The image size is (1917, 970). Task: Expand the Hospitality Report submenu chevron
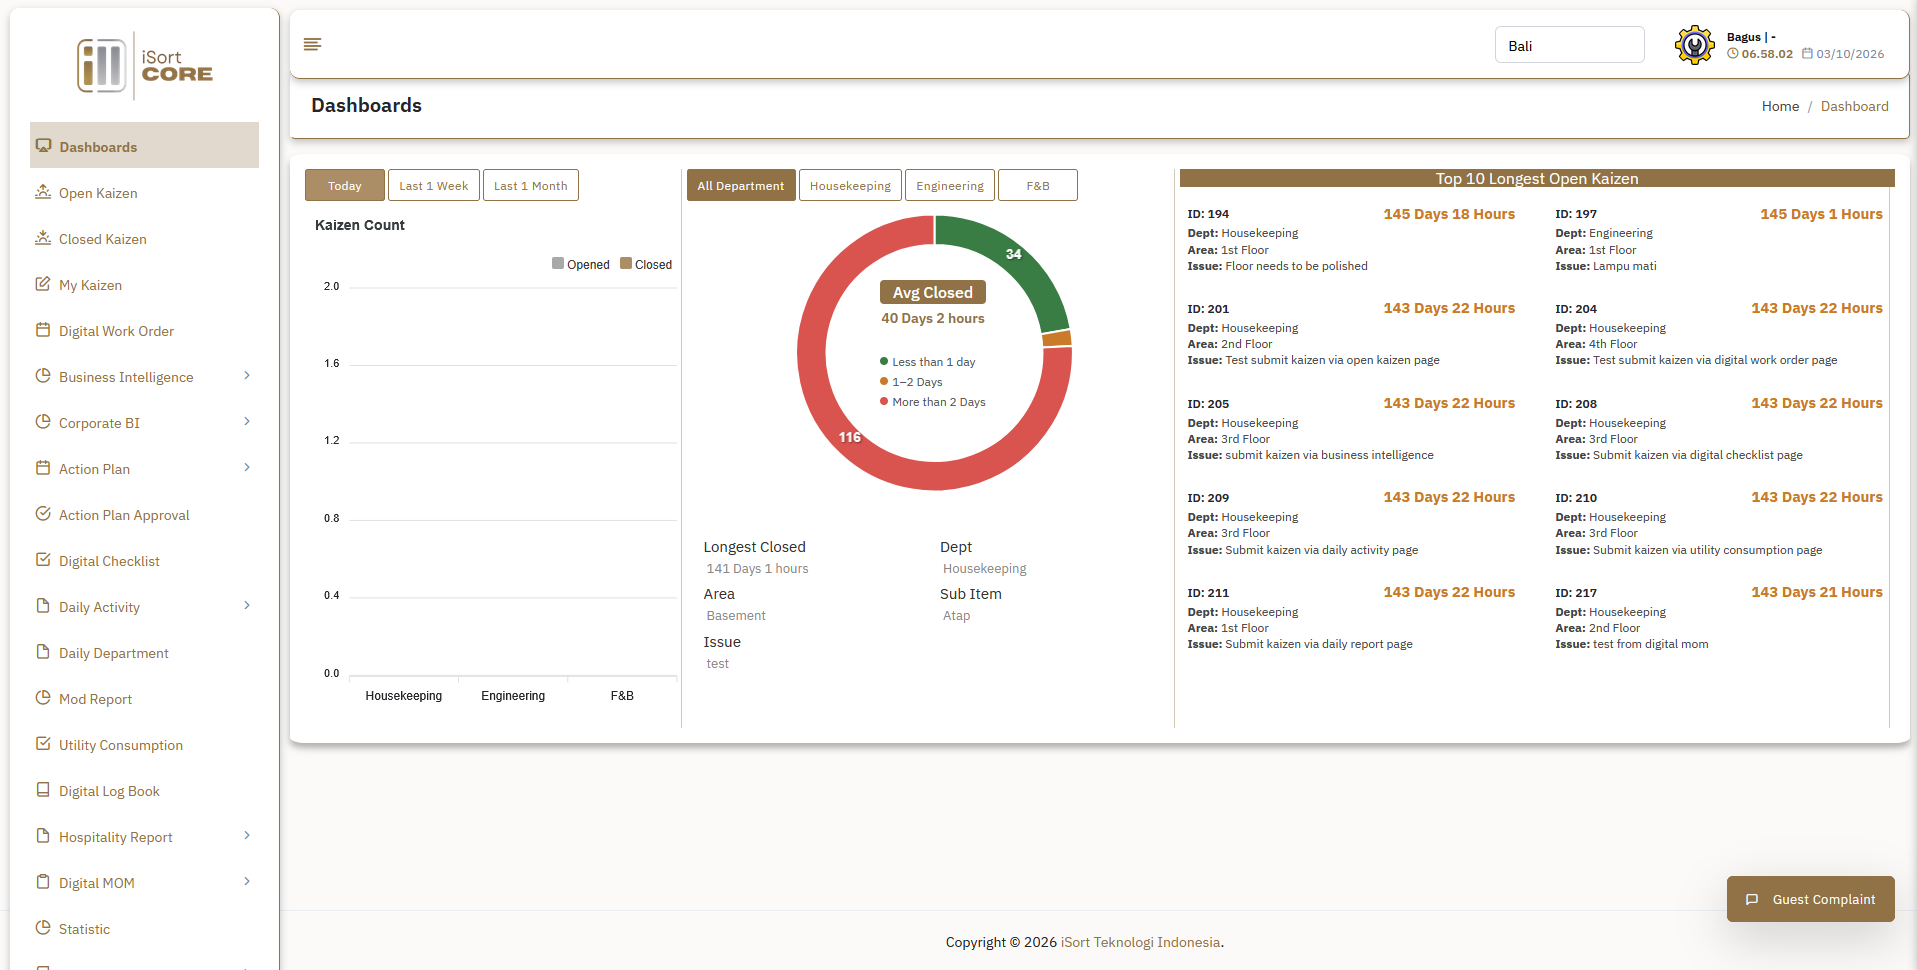[247, 836]
